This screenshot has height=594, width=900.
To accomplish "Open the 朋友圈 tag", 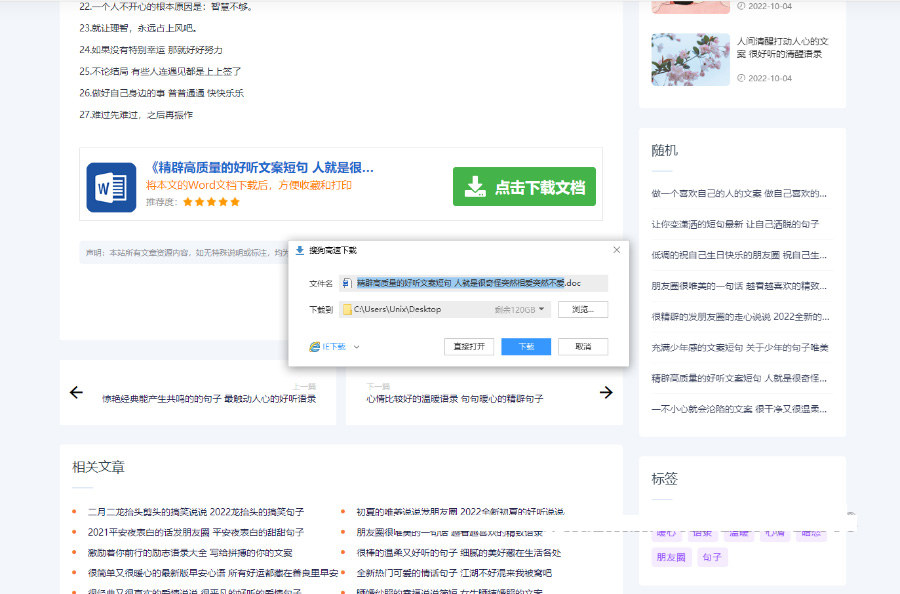I will [x=670, y=557].
